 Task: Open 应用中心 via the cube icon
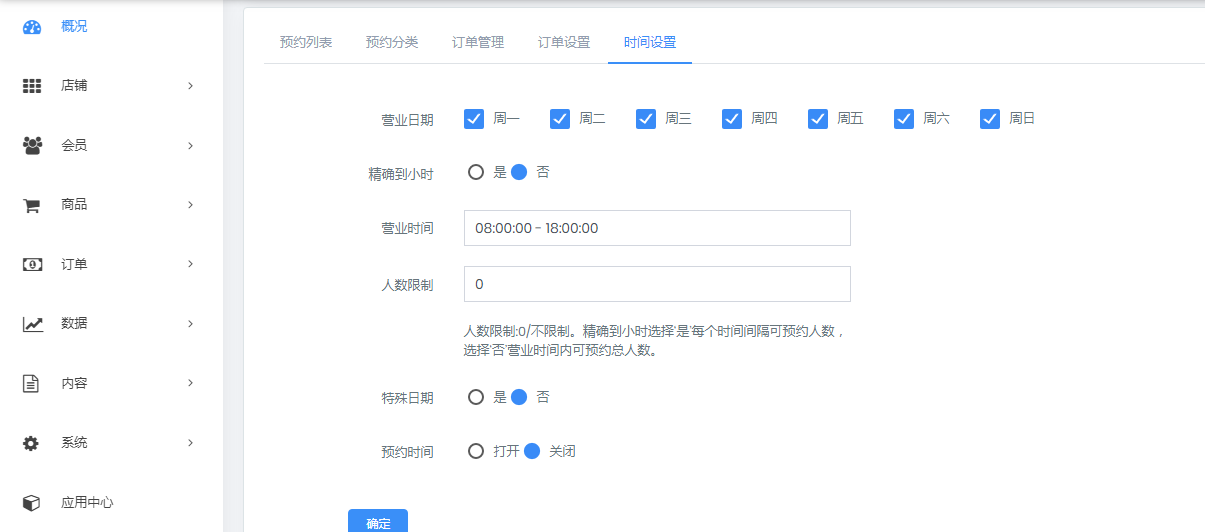tap(32, 502)
